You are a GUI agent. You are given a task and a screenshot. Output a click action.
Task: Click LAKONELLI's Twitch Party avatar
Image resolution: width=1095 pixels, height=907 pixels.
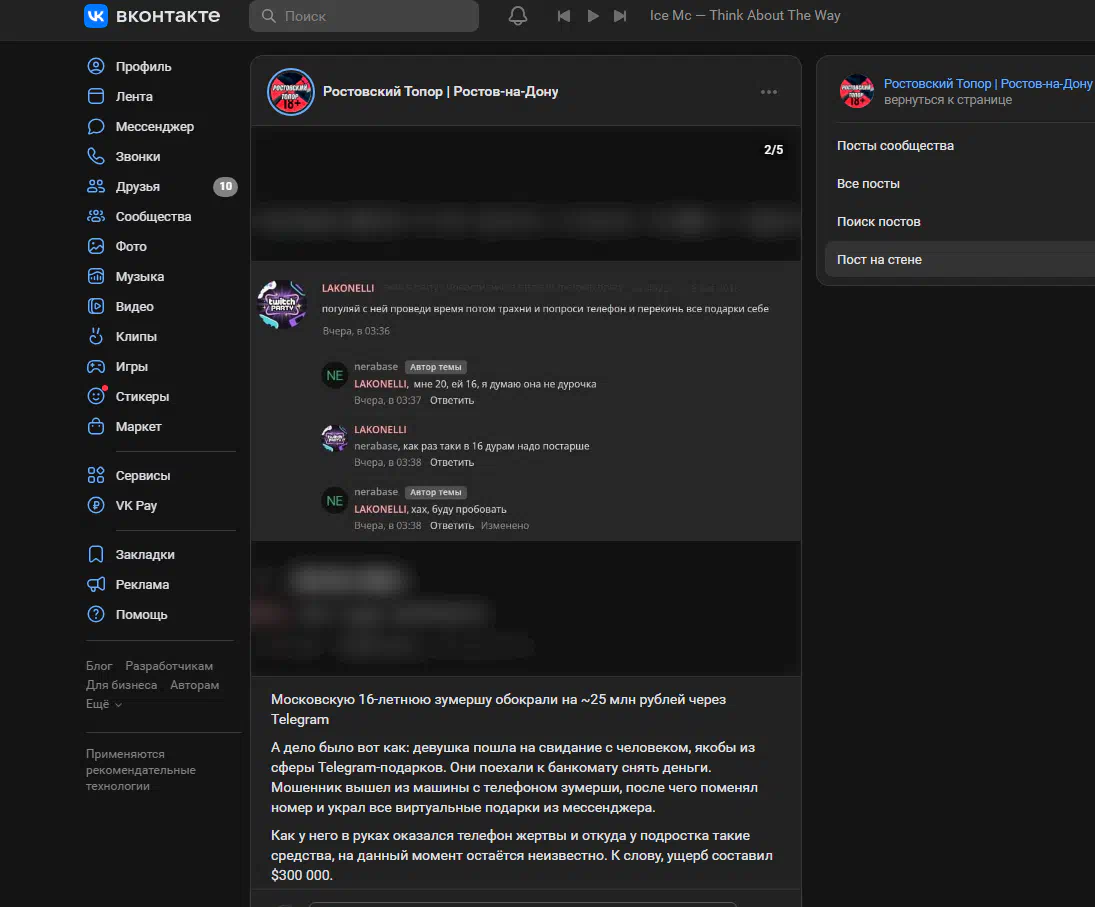click(282, 304)
